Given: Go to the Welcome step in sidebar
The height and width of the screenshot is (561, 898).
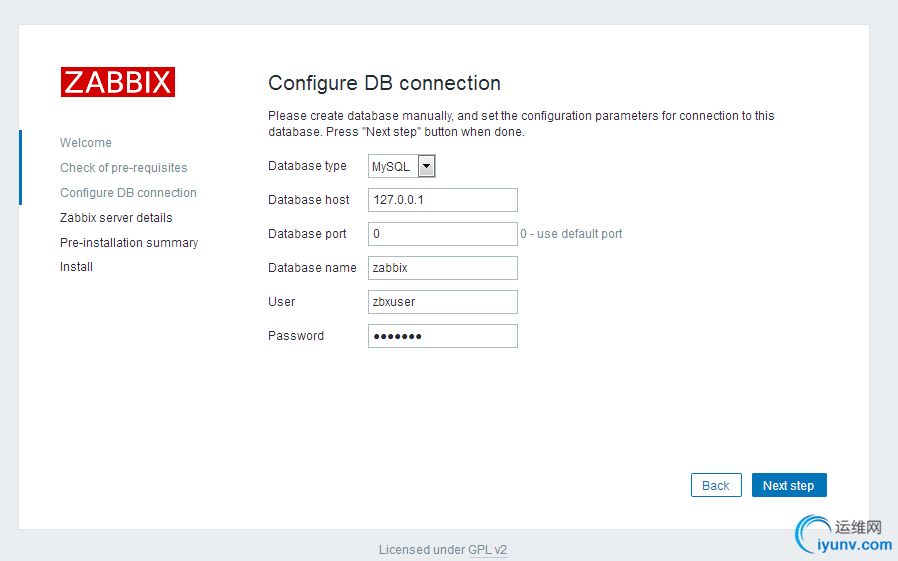Looking at the screenshot, I should pyautogui.click(x=86, y=143).
